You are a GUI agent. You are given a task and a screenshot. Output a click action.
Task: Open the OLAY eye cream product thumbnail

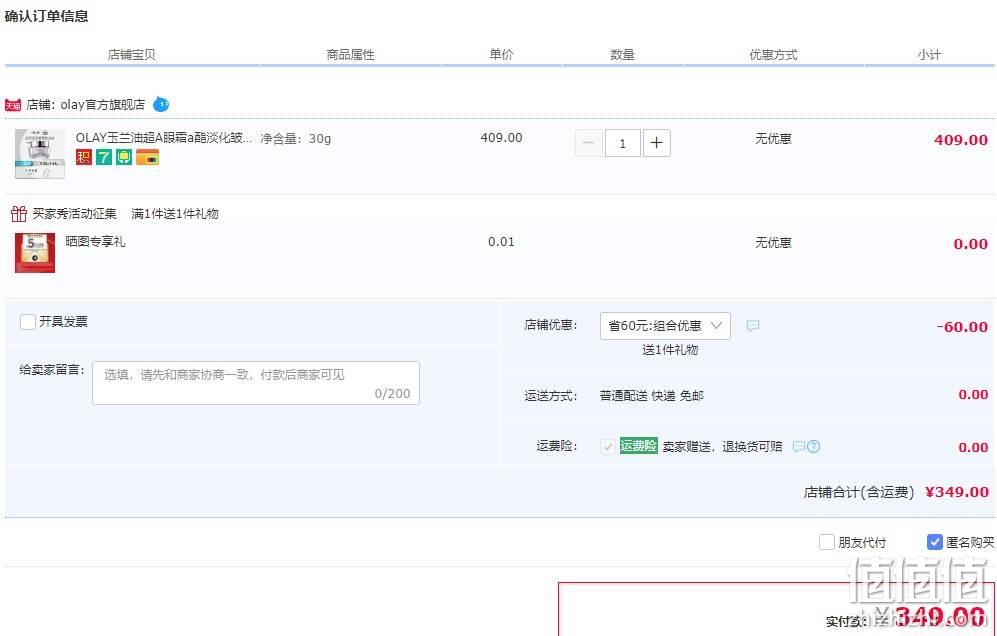[39, 154]
